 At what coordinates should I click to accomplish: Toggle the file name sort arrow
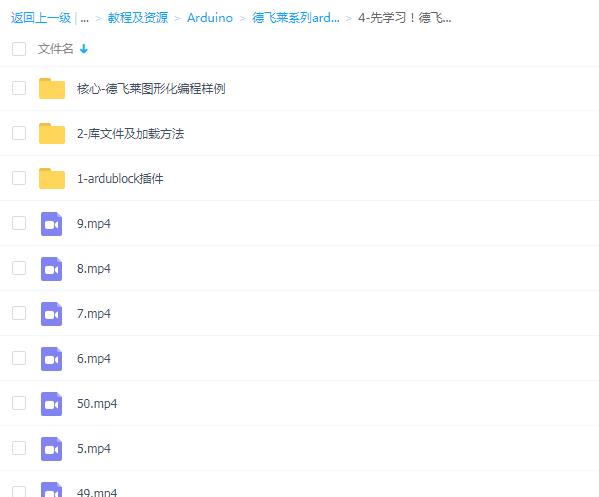[84, 49]
